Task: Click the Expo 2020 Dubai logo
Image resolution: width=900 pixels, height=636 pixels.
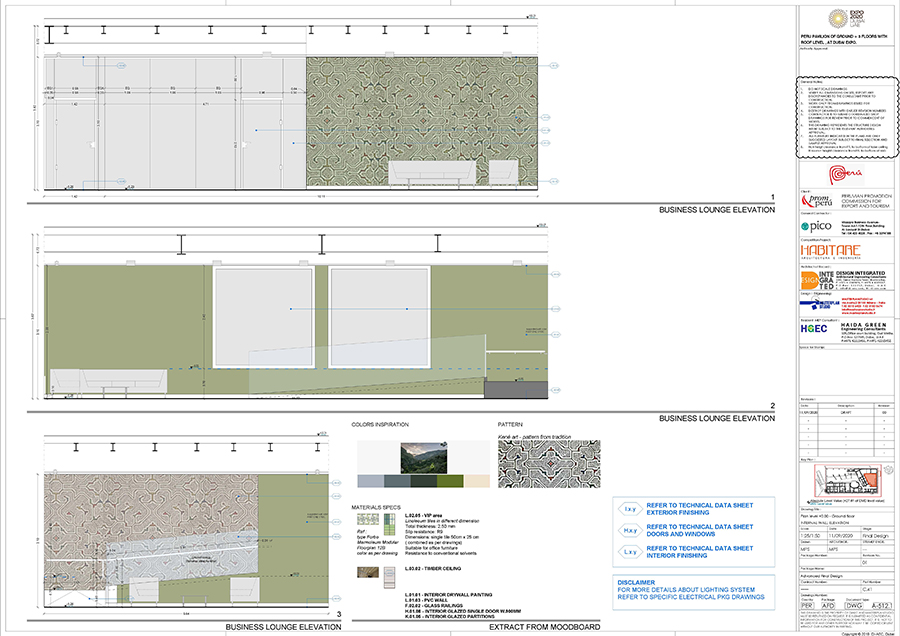Action: (846, 19)
